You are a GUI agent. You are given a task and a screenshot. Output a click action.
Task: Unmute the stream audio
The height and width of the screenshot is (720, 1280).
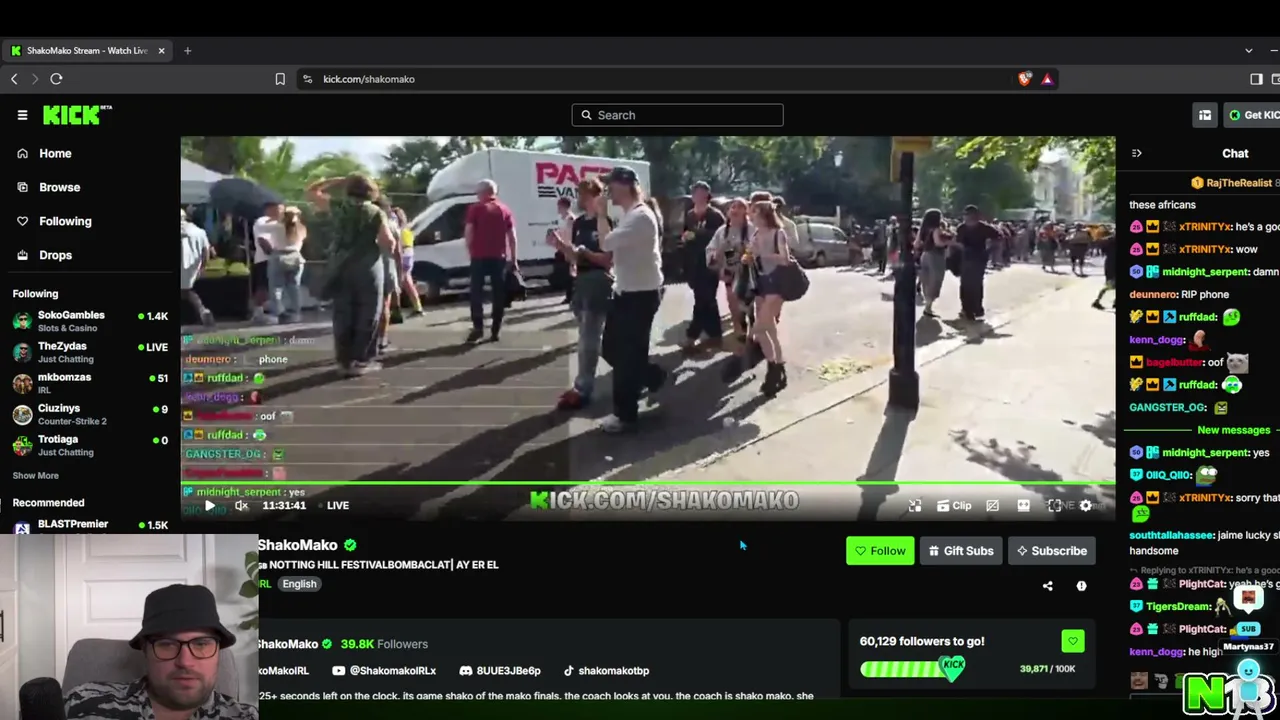pos(241,506)
